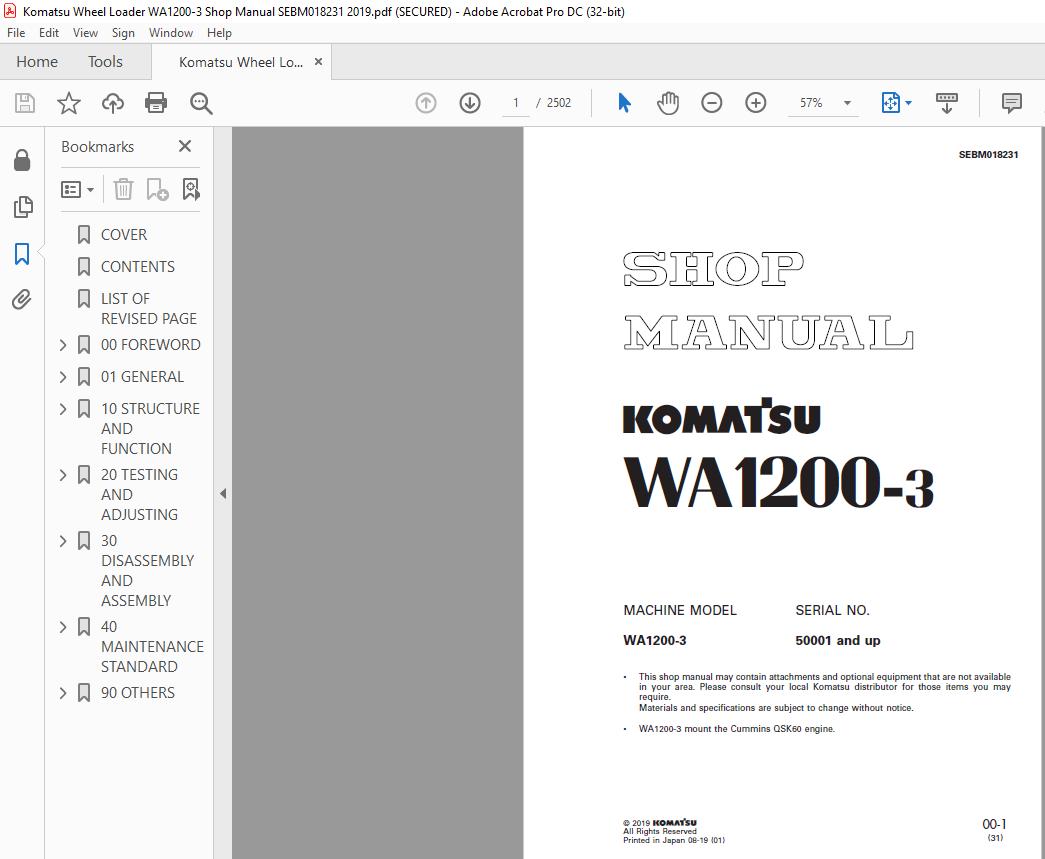Click the '50001 and up' serial number
Viewport: 1045px width, 859px height.
pos(838,640)
